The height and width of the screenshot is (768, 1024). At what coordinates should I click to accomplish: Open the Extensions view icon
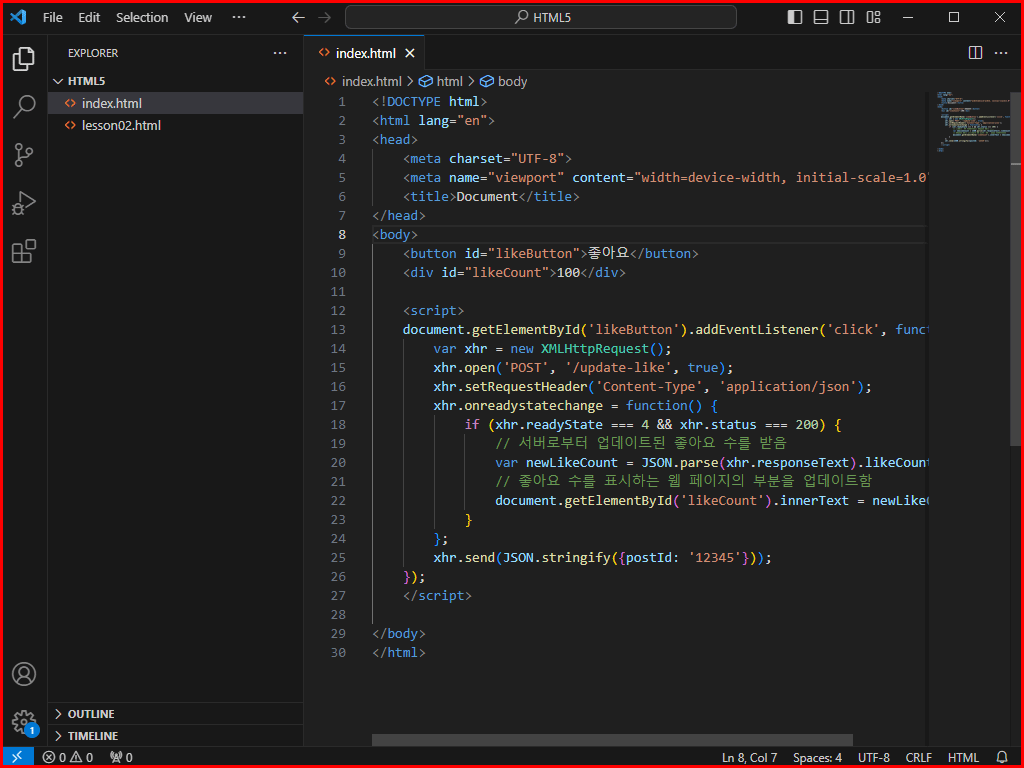point(24,251)
